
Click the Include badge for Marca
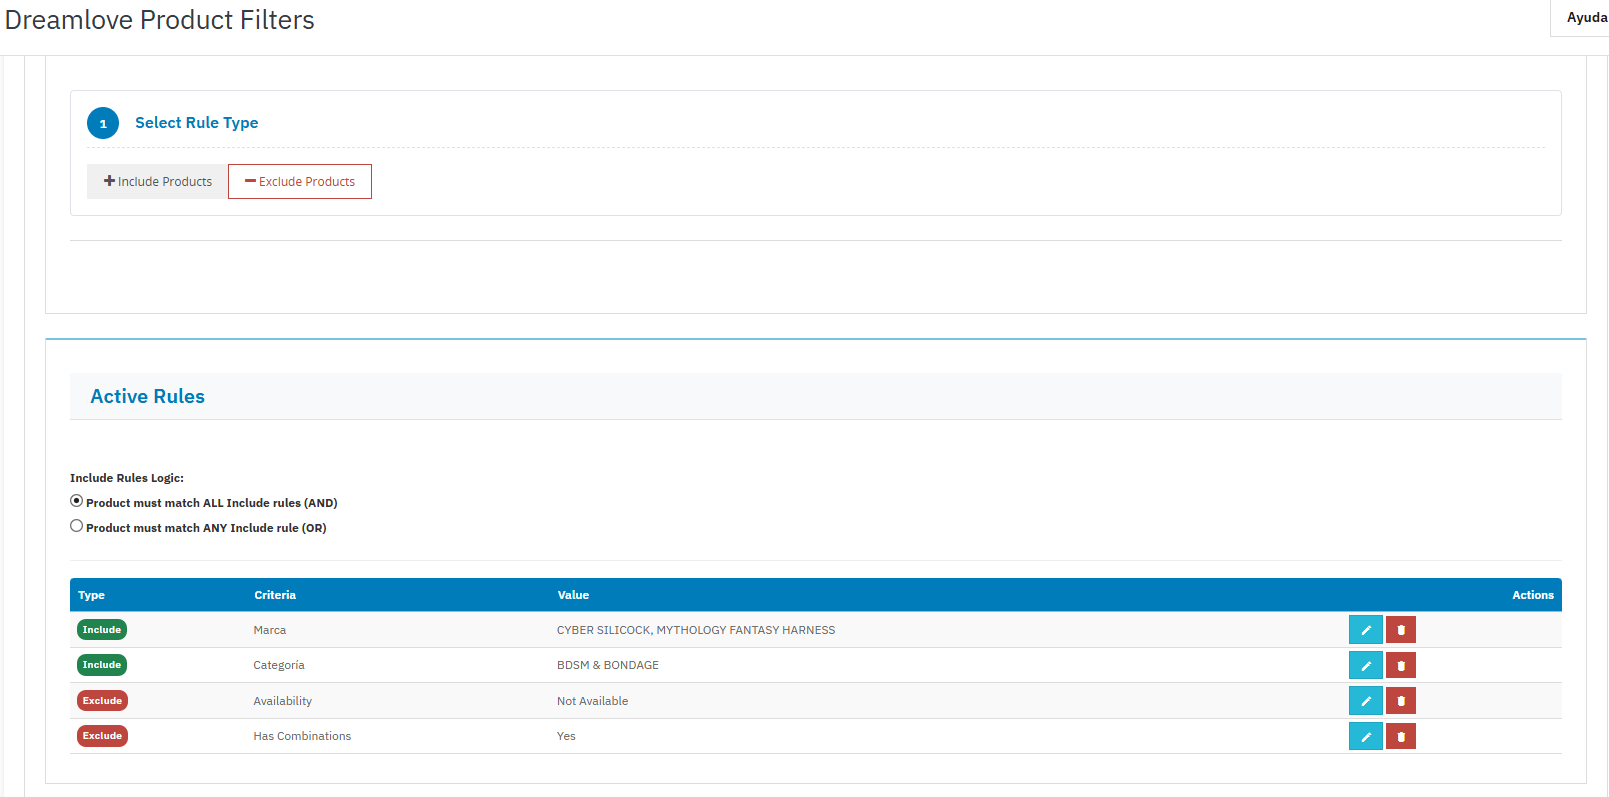pos(102,630)
